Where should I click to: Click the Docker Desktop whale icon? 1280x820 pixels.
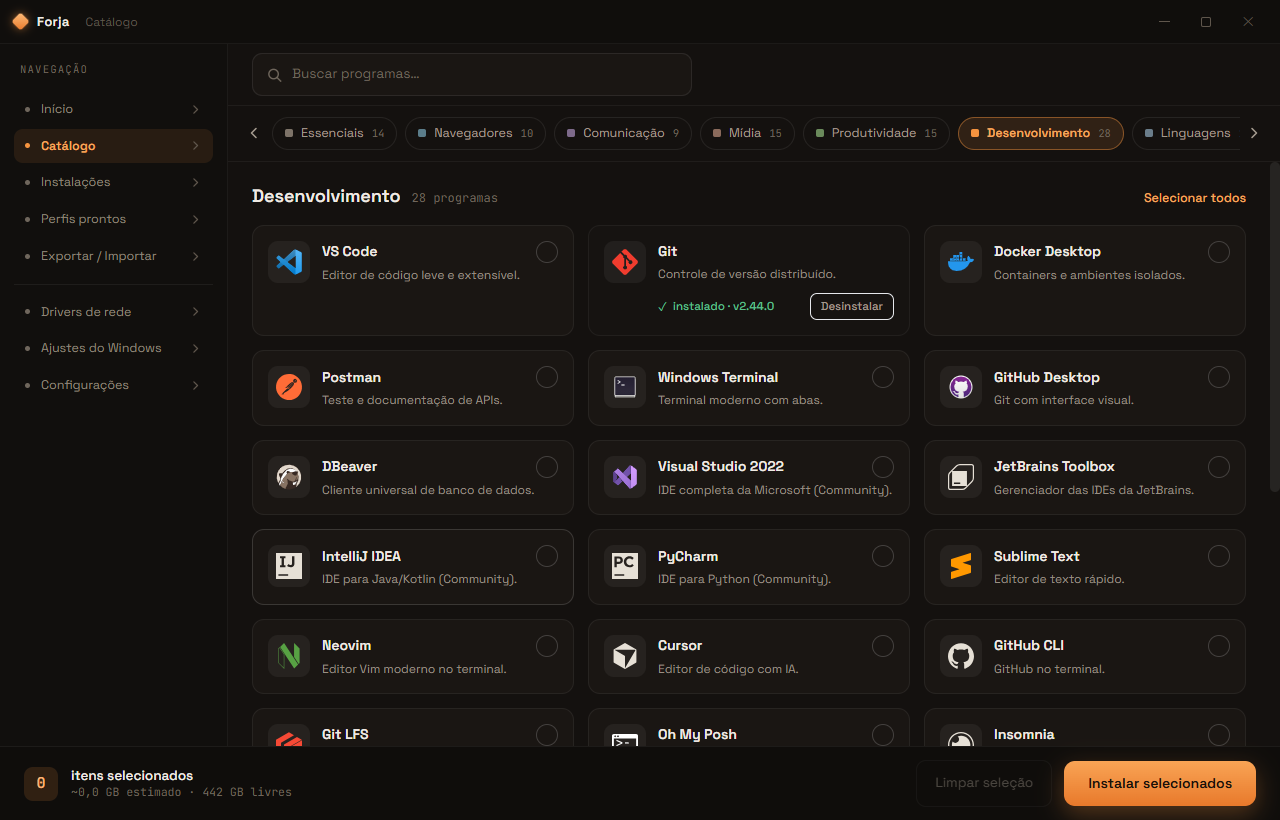961,262
